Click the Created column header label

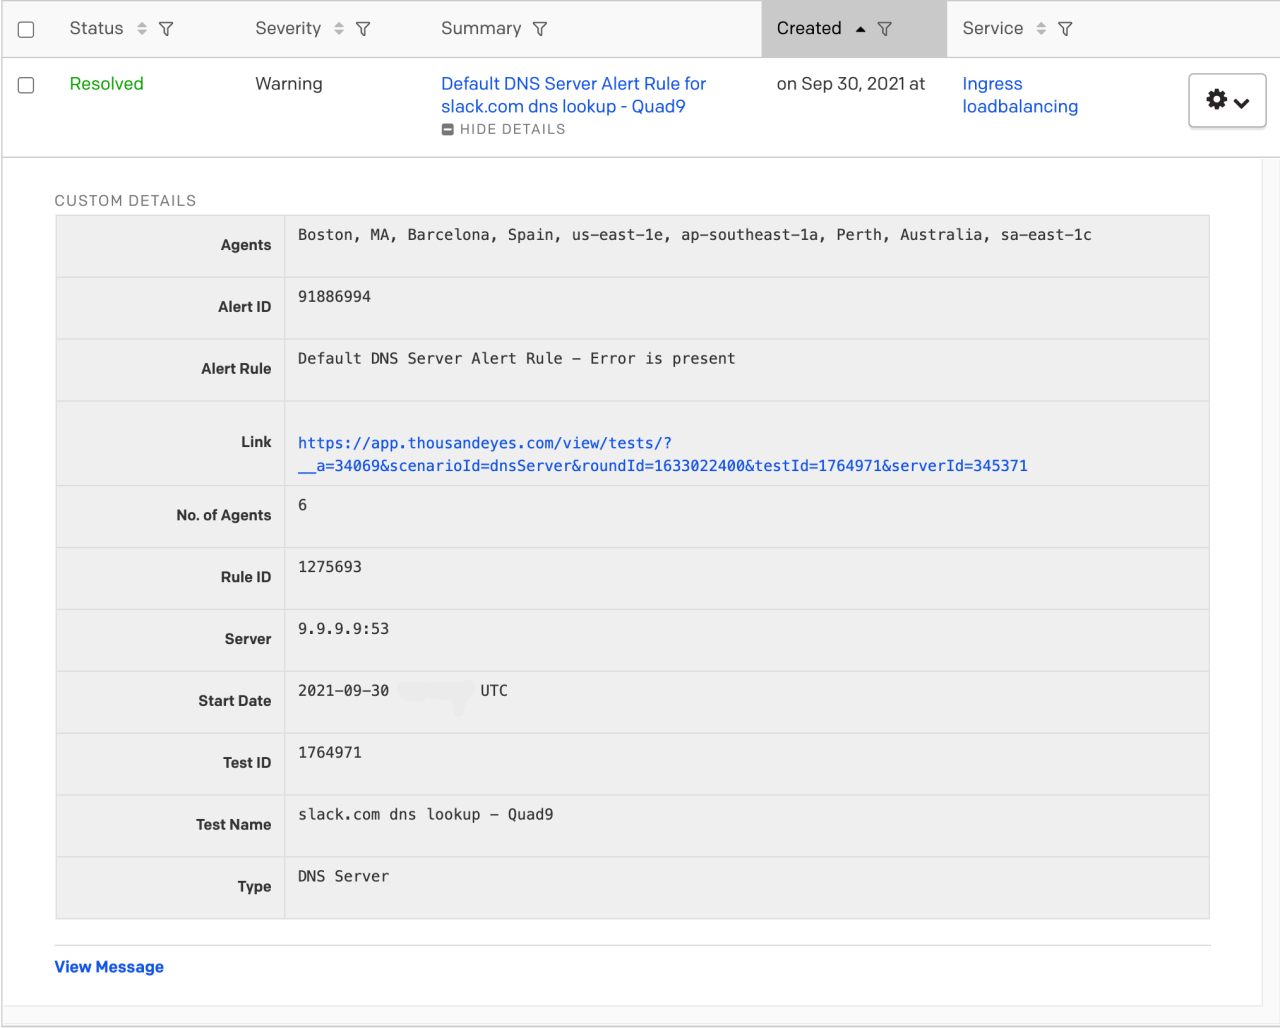(808, 29)
